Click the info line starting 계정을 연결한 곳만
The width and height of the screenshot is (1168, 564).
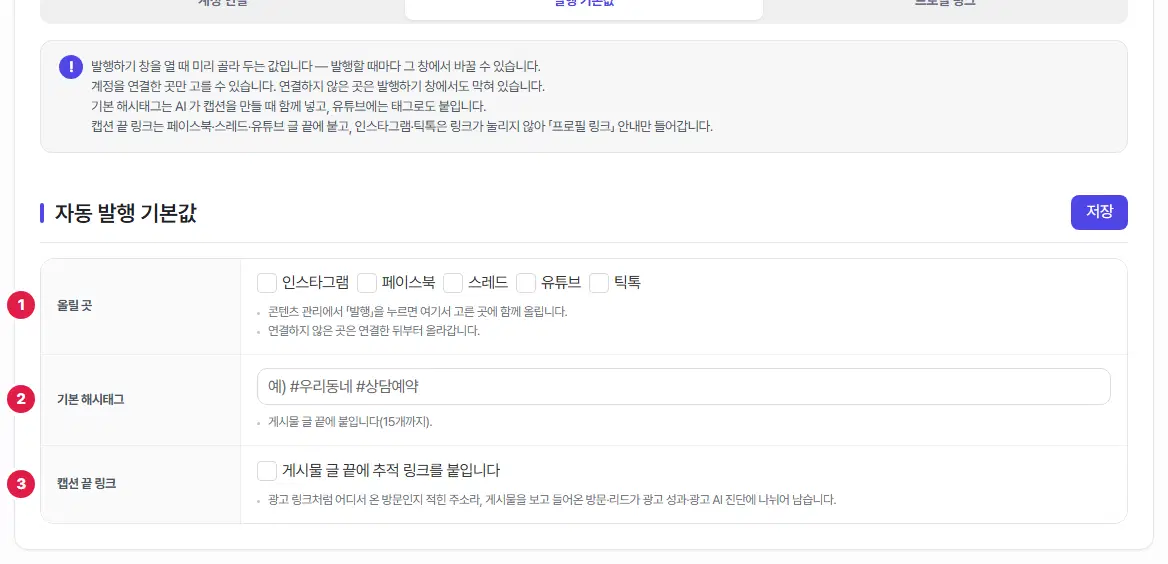(318, 86)
